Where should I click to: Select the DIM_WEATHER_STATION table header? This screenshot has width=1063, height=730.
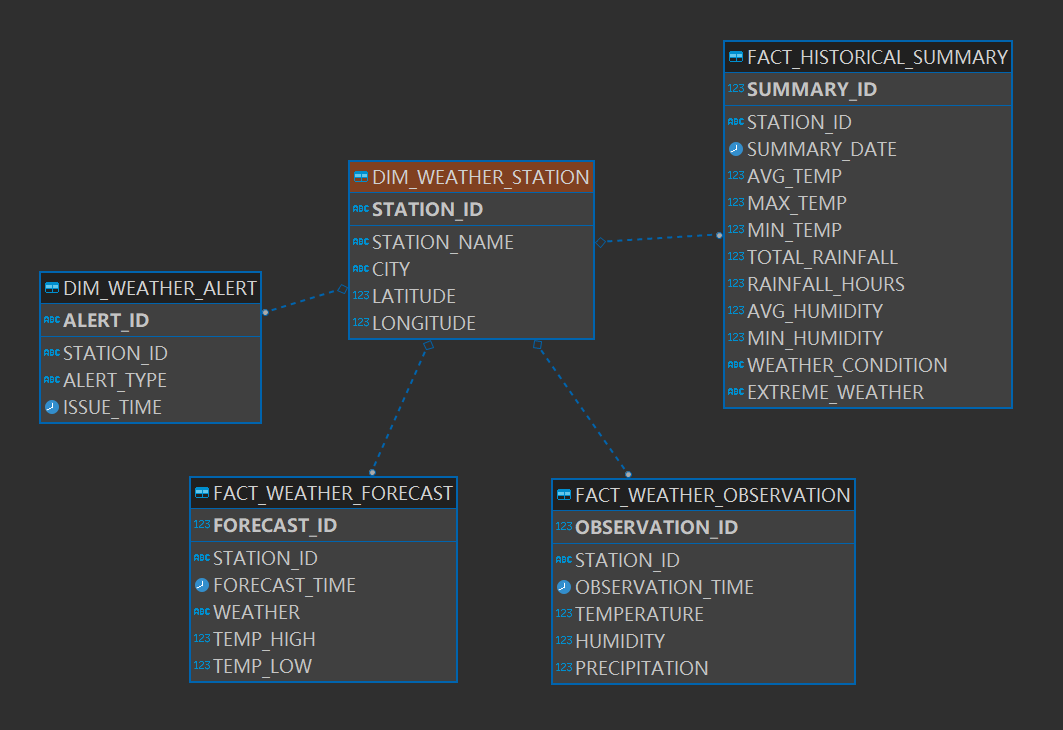tap(471, 177)
